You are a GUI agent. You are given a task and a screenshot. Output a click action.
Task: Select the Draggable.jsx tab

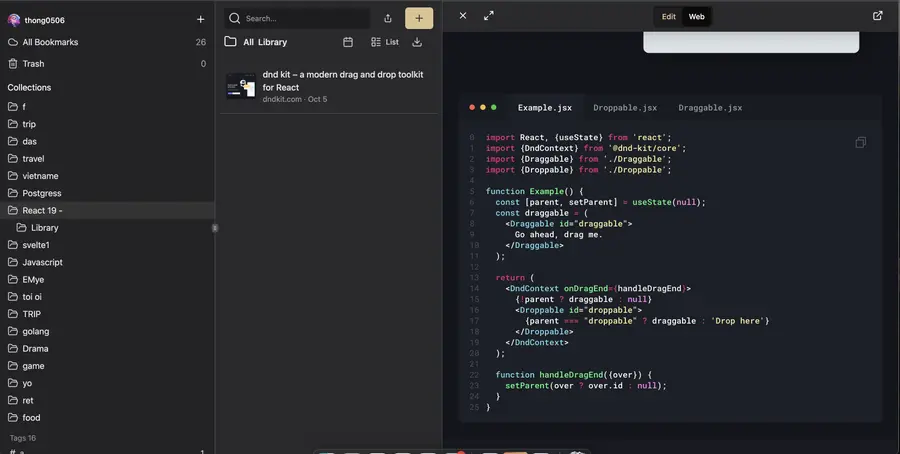(x=710, y=108)
